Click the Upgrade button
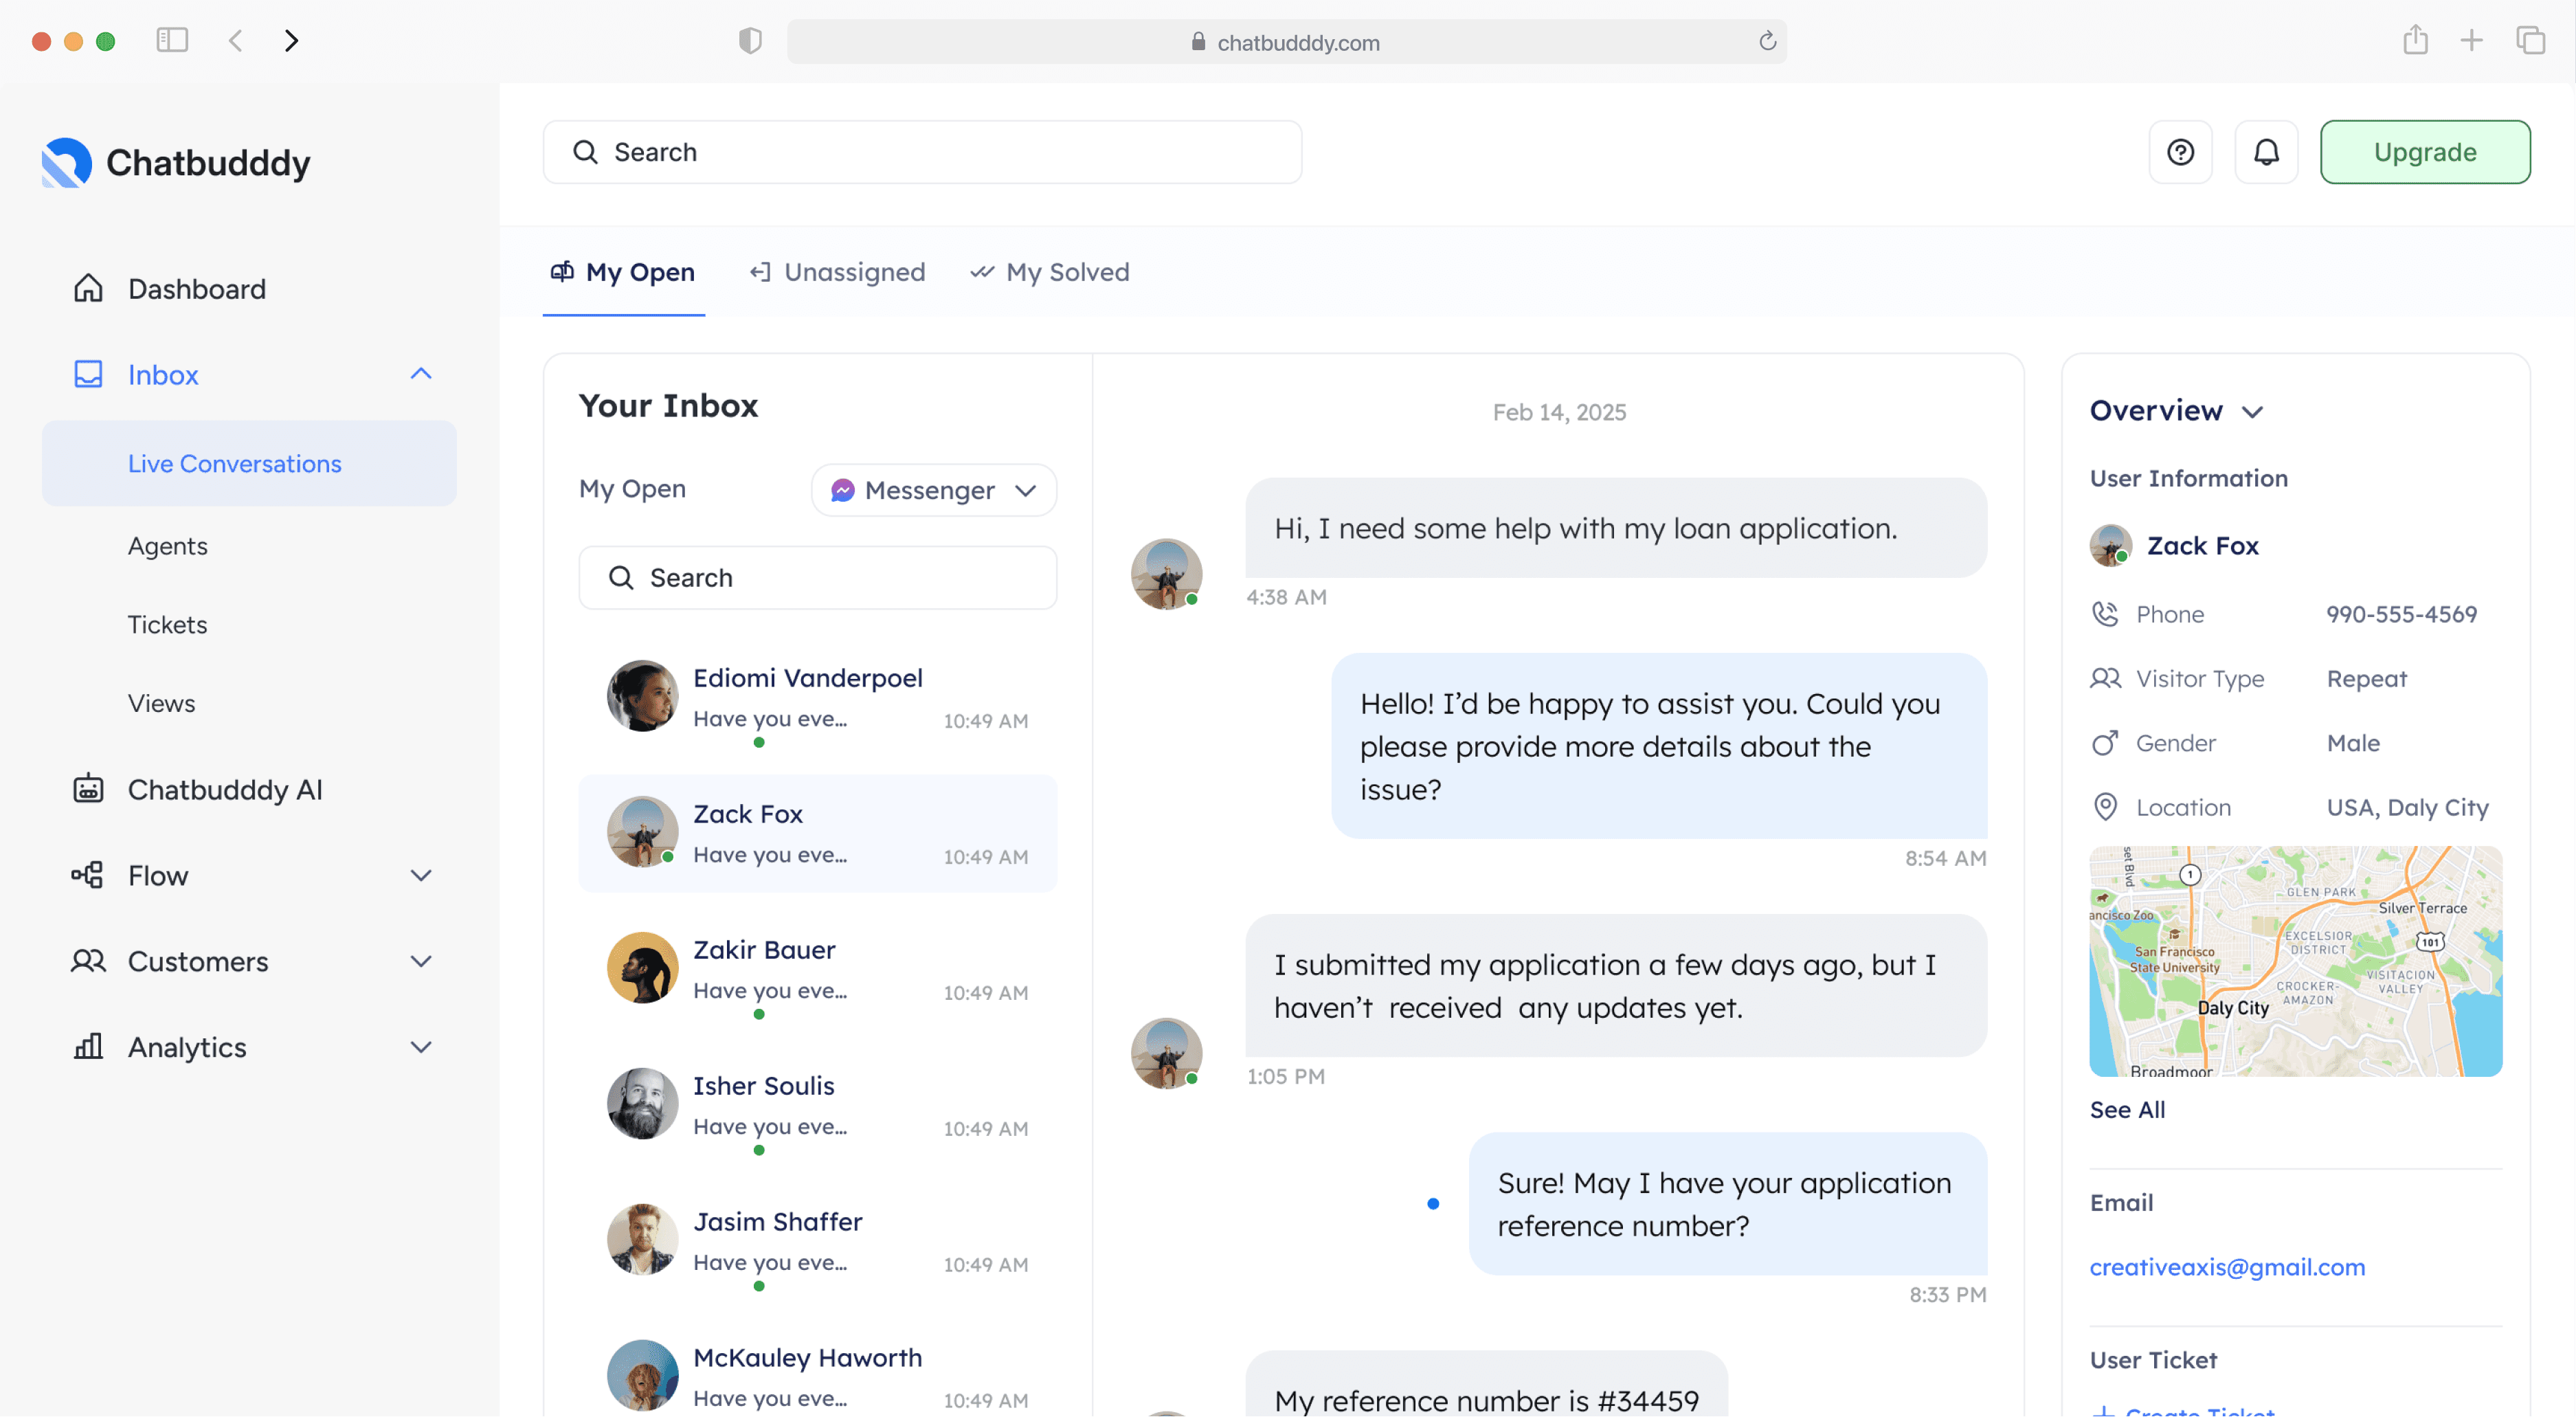This screenshot has width=2576, height=1417. click(2425, 151)
